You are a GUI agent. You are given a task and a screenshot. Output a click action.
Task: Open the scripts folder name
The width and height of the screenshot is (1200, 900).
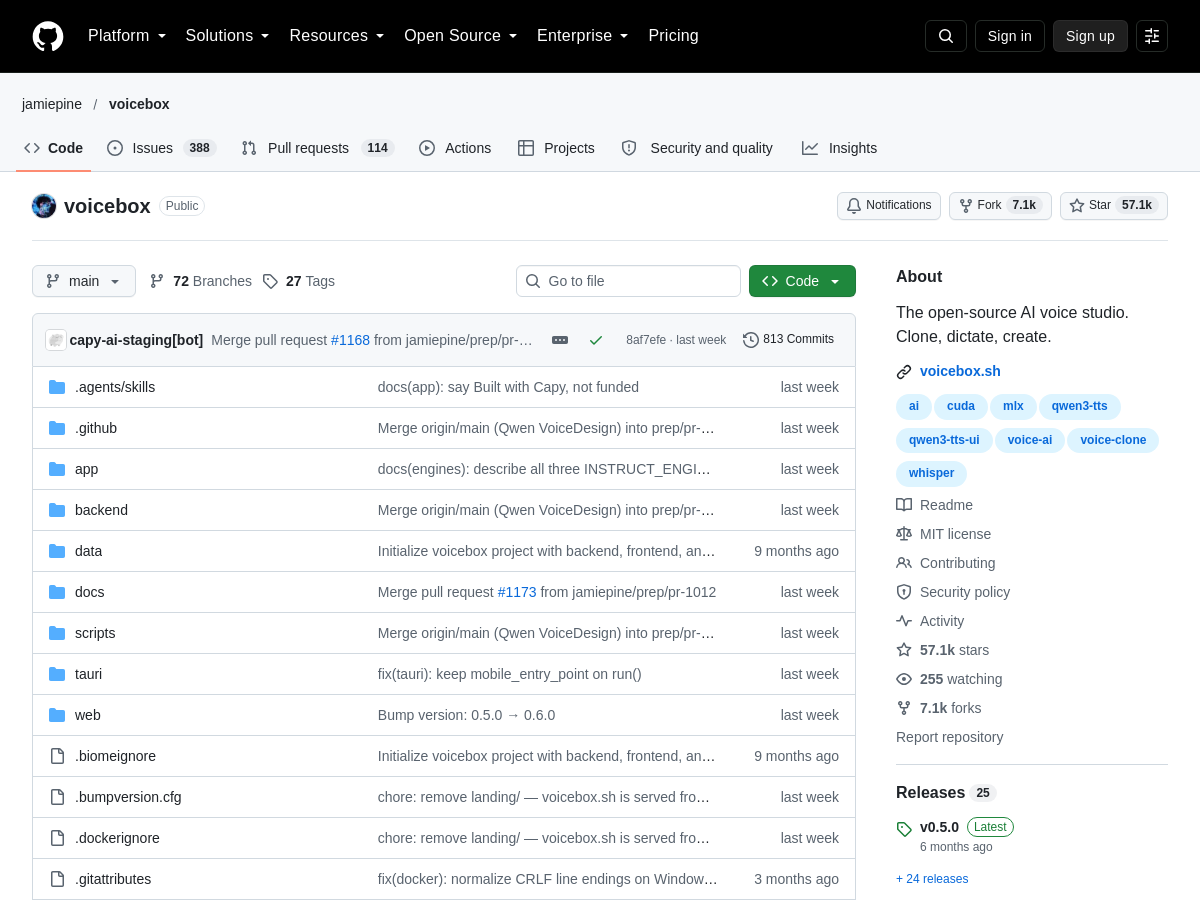(95, 633)
